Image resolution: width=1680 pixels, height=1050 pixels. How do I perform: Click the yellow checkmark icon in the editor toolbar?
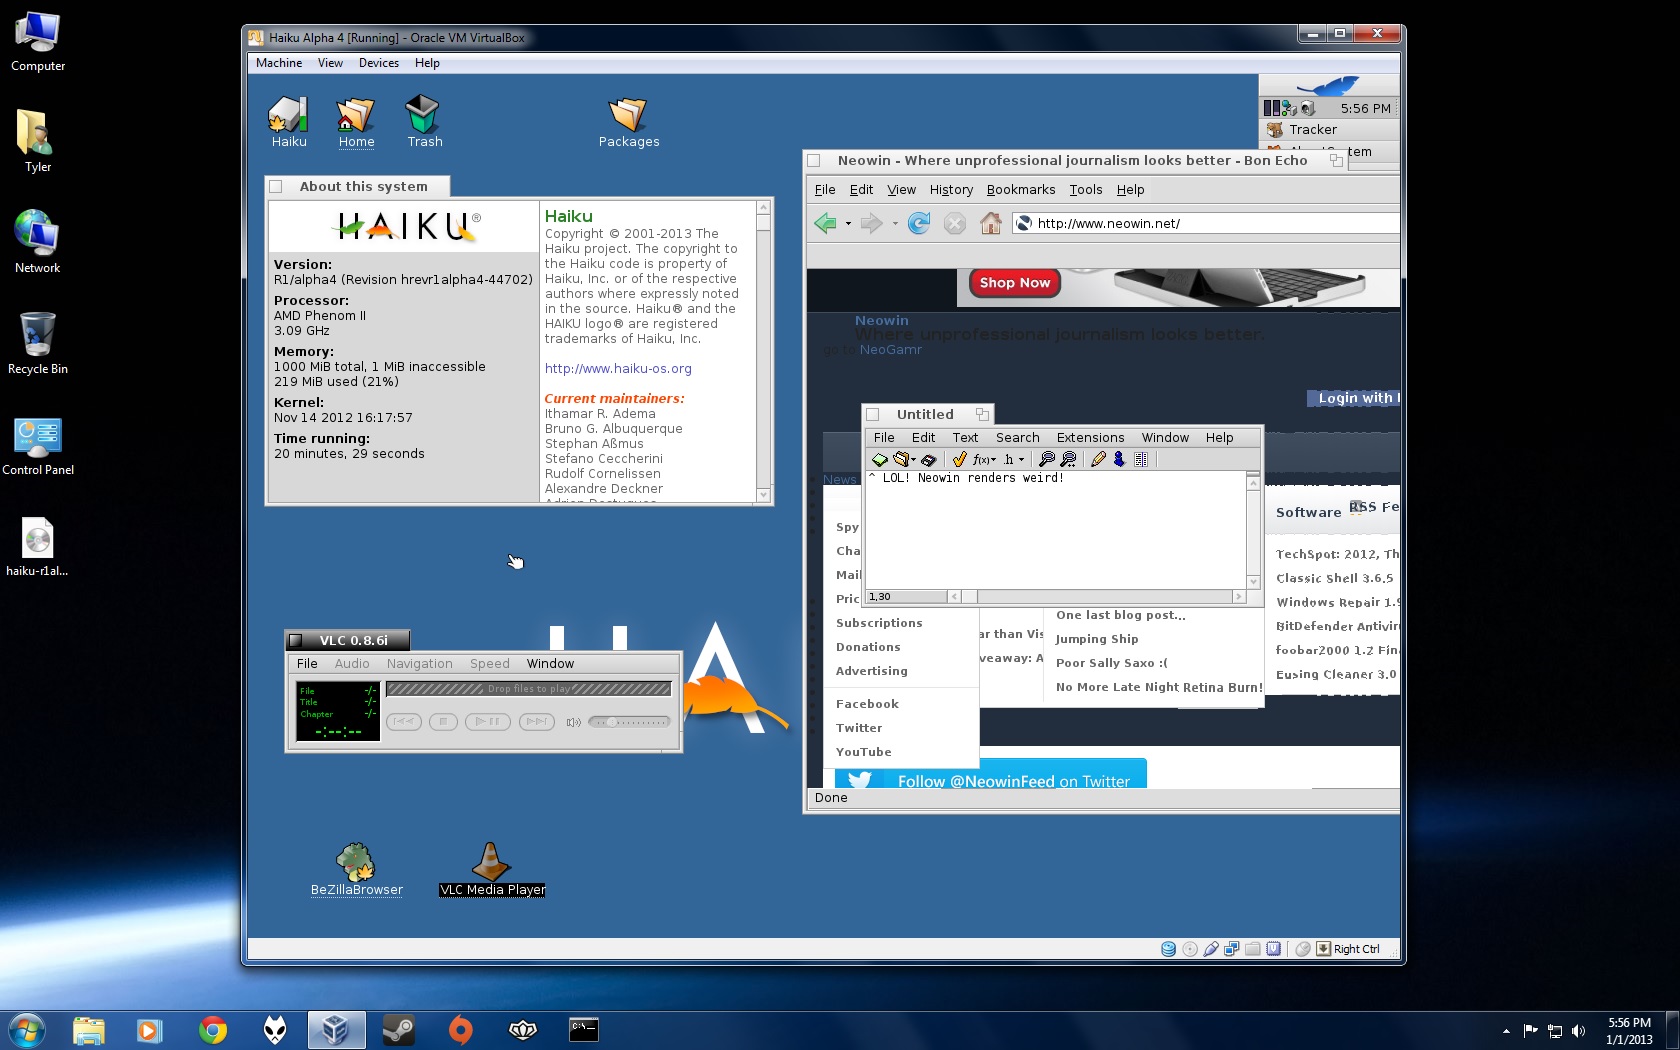[x=959, y=459]
